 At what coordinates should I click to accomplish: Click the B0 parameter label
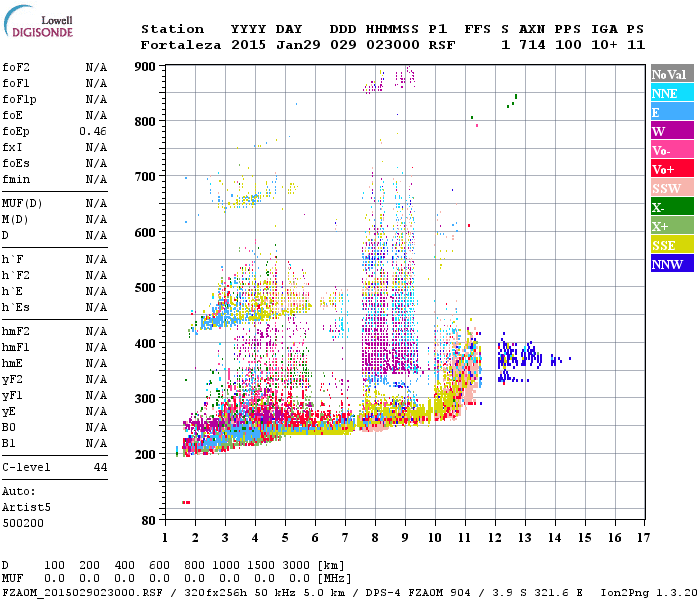pyautogui.click(x=9, y=427)
